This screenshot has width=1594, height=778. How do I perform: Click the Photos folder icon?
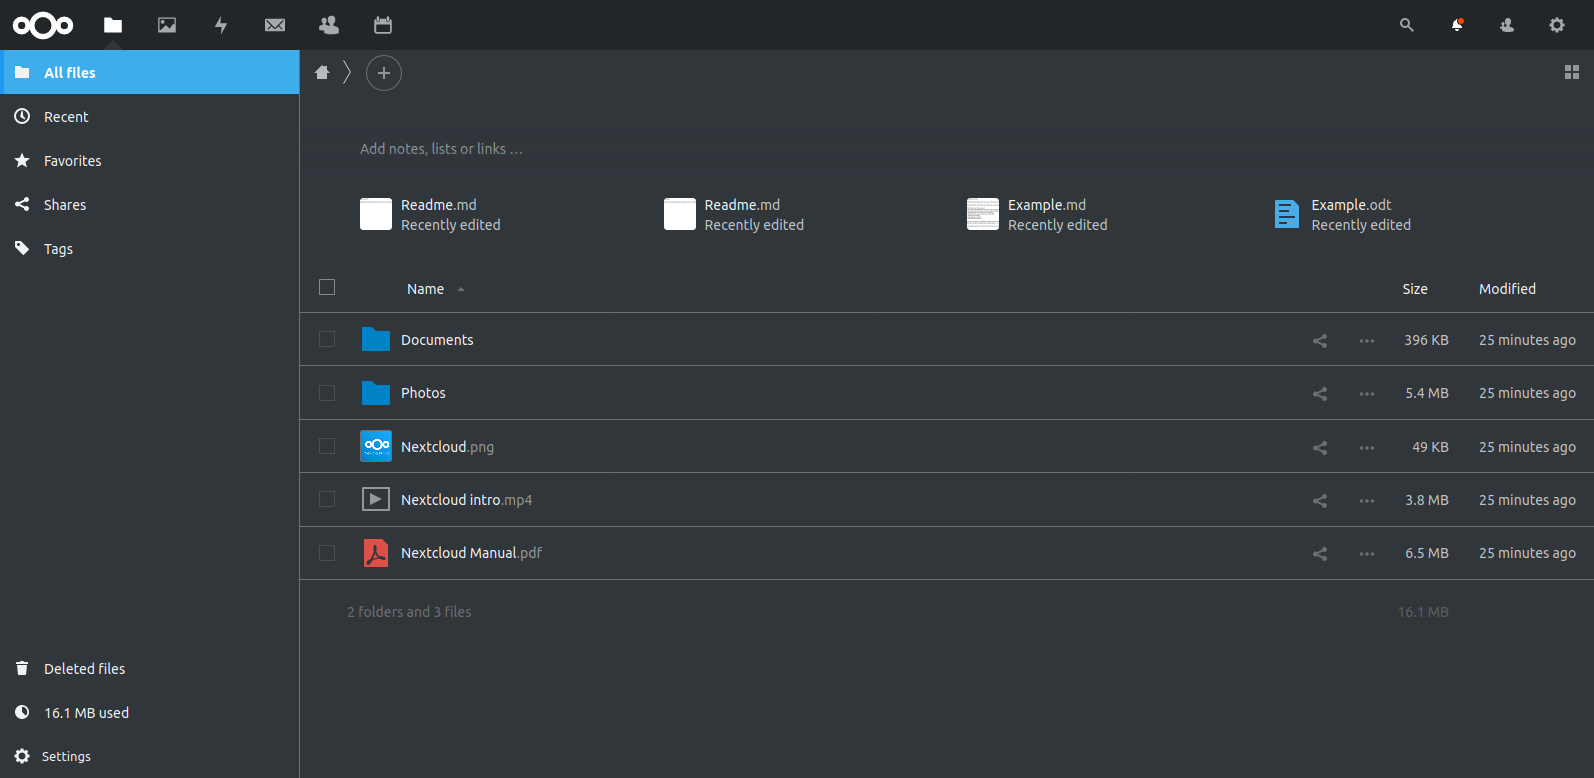(x=376, y=393)
